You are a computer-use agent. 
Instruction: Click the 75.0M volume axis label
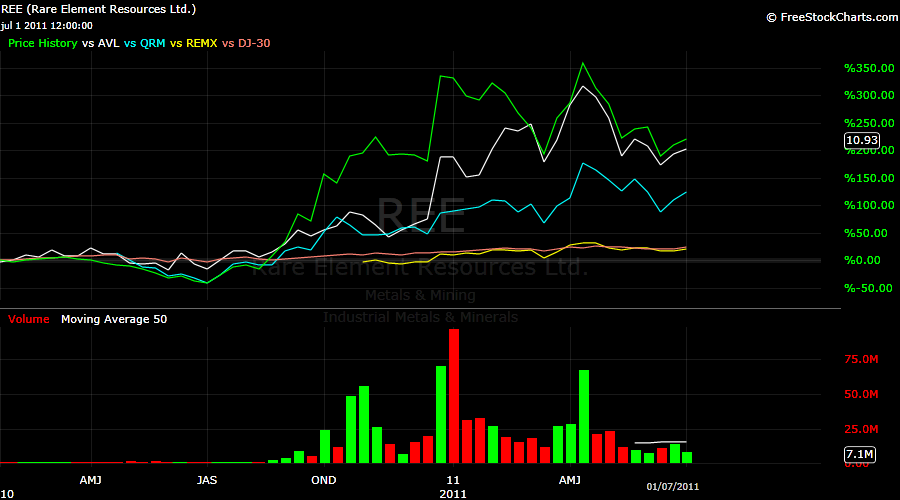[x=861, y=359]
